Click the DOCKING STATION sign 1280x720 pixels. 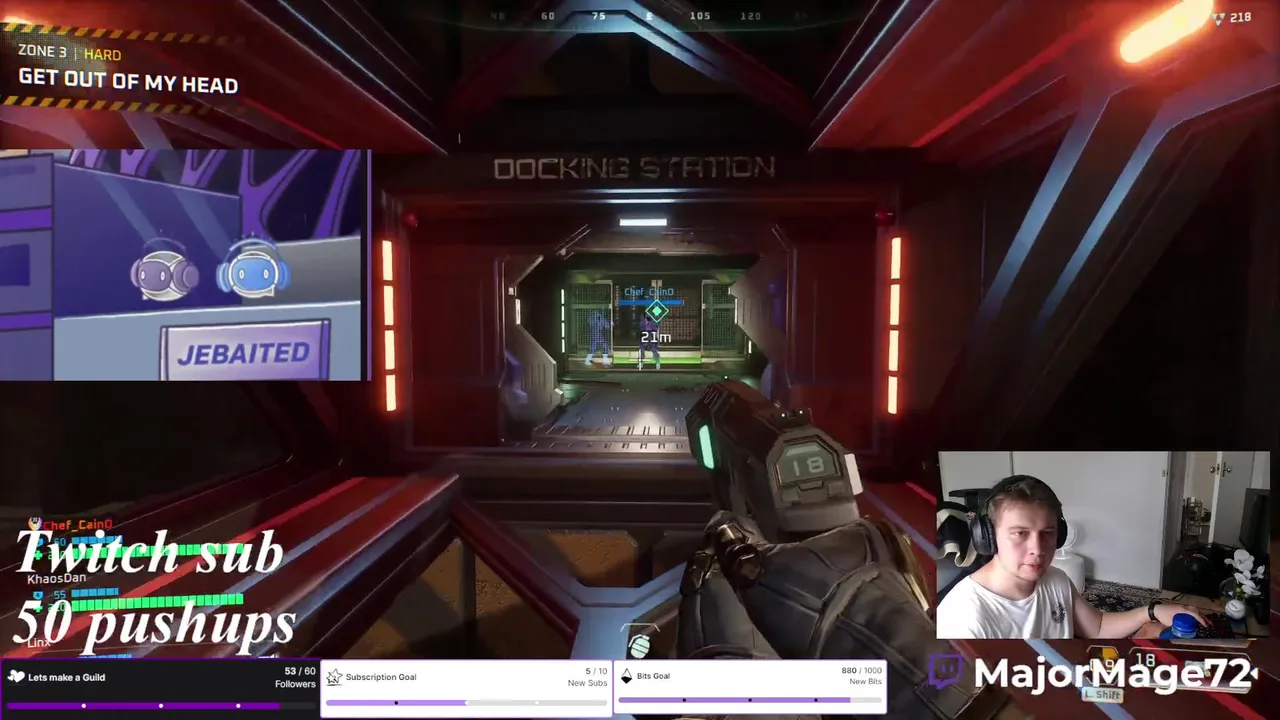click(x=634, y=168)
